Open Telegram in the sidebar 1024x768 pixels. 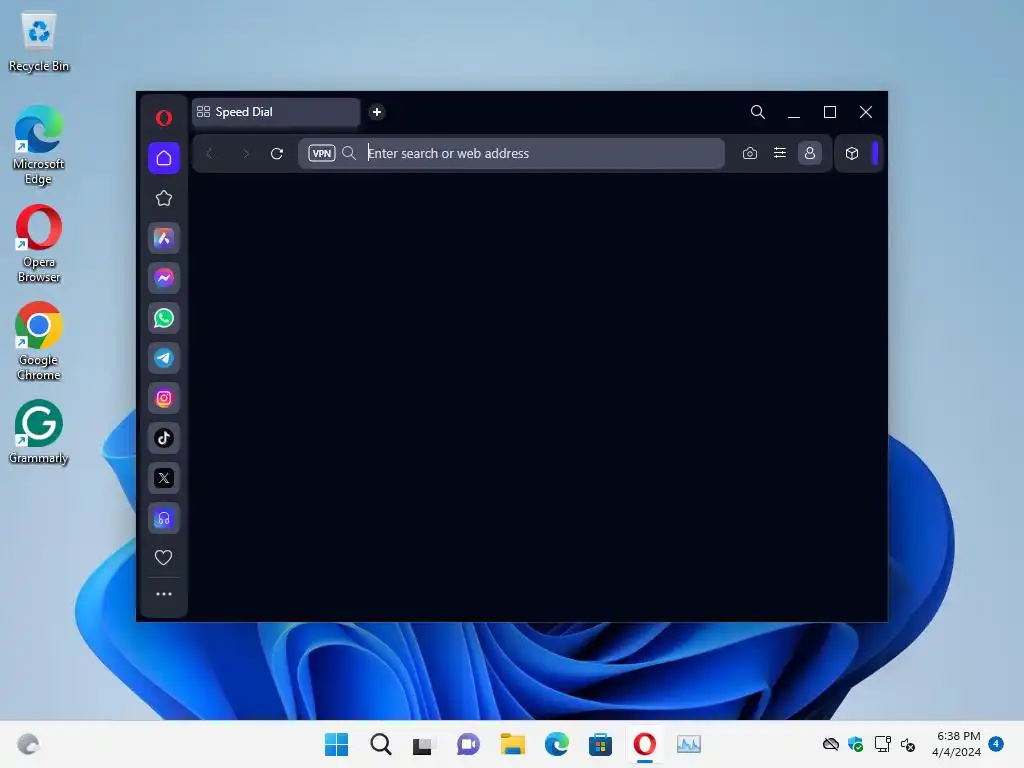pyautogui.click(x=164, y=358)
